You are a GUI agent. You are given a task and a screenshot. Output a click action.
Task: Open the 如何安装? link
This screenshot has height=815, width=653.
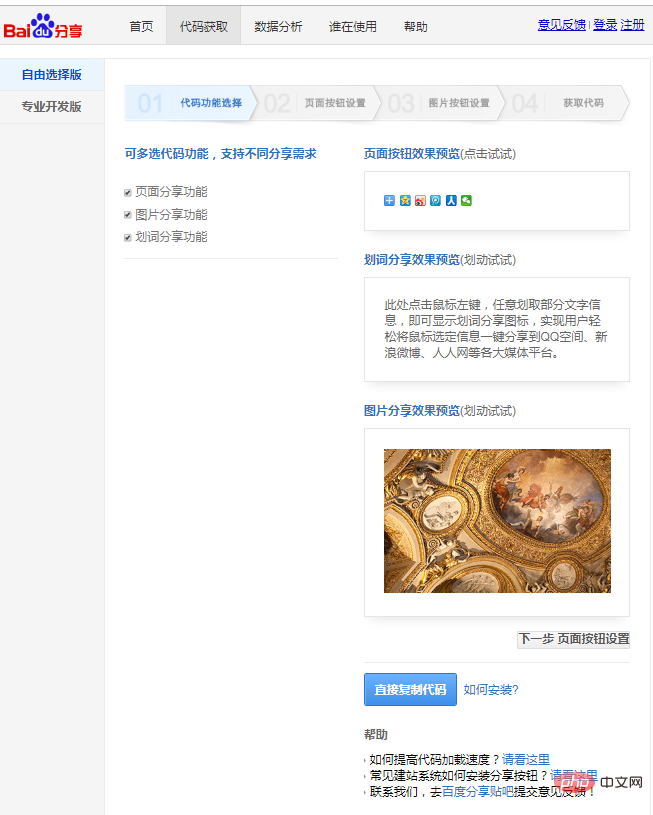491,690
